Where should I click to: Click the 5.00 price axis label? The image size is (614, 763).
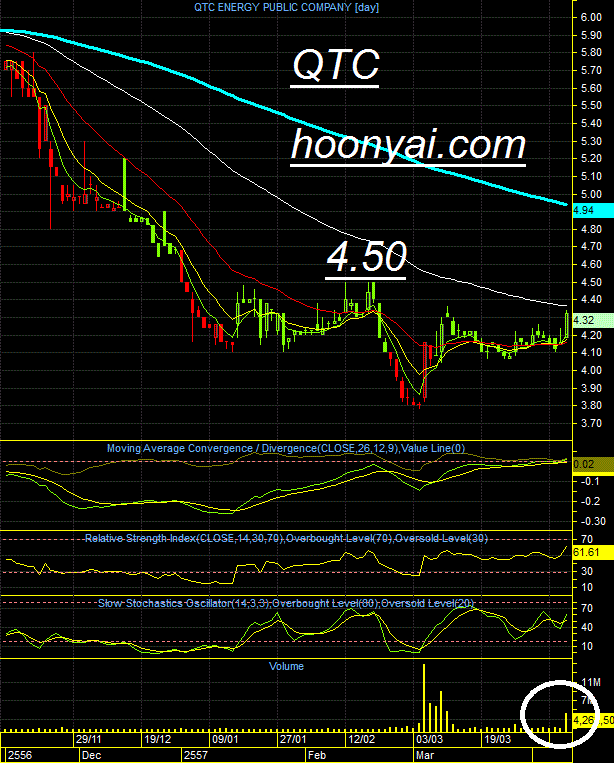click(x=591, y=195)
